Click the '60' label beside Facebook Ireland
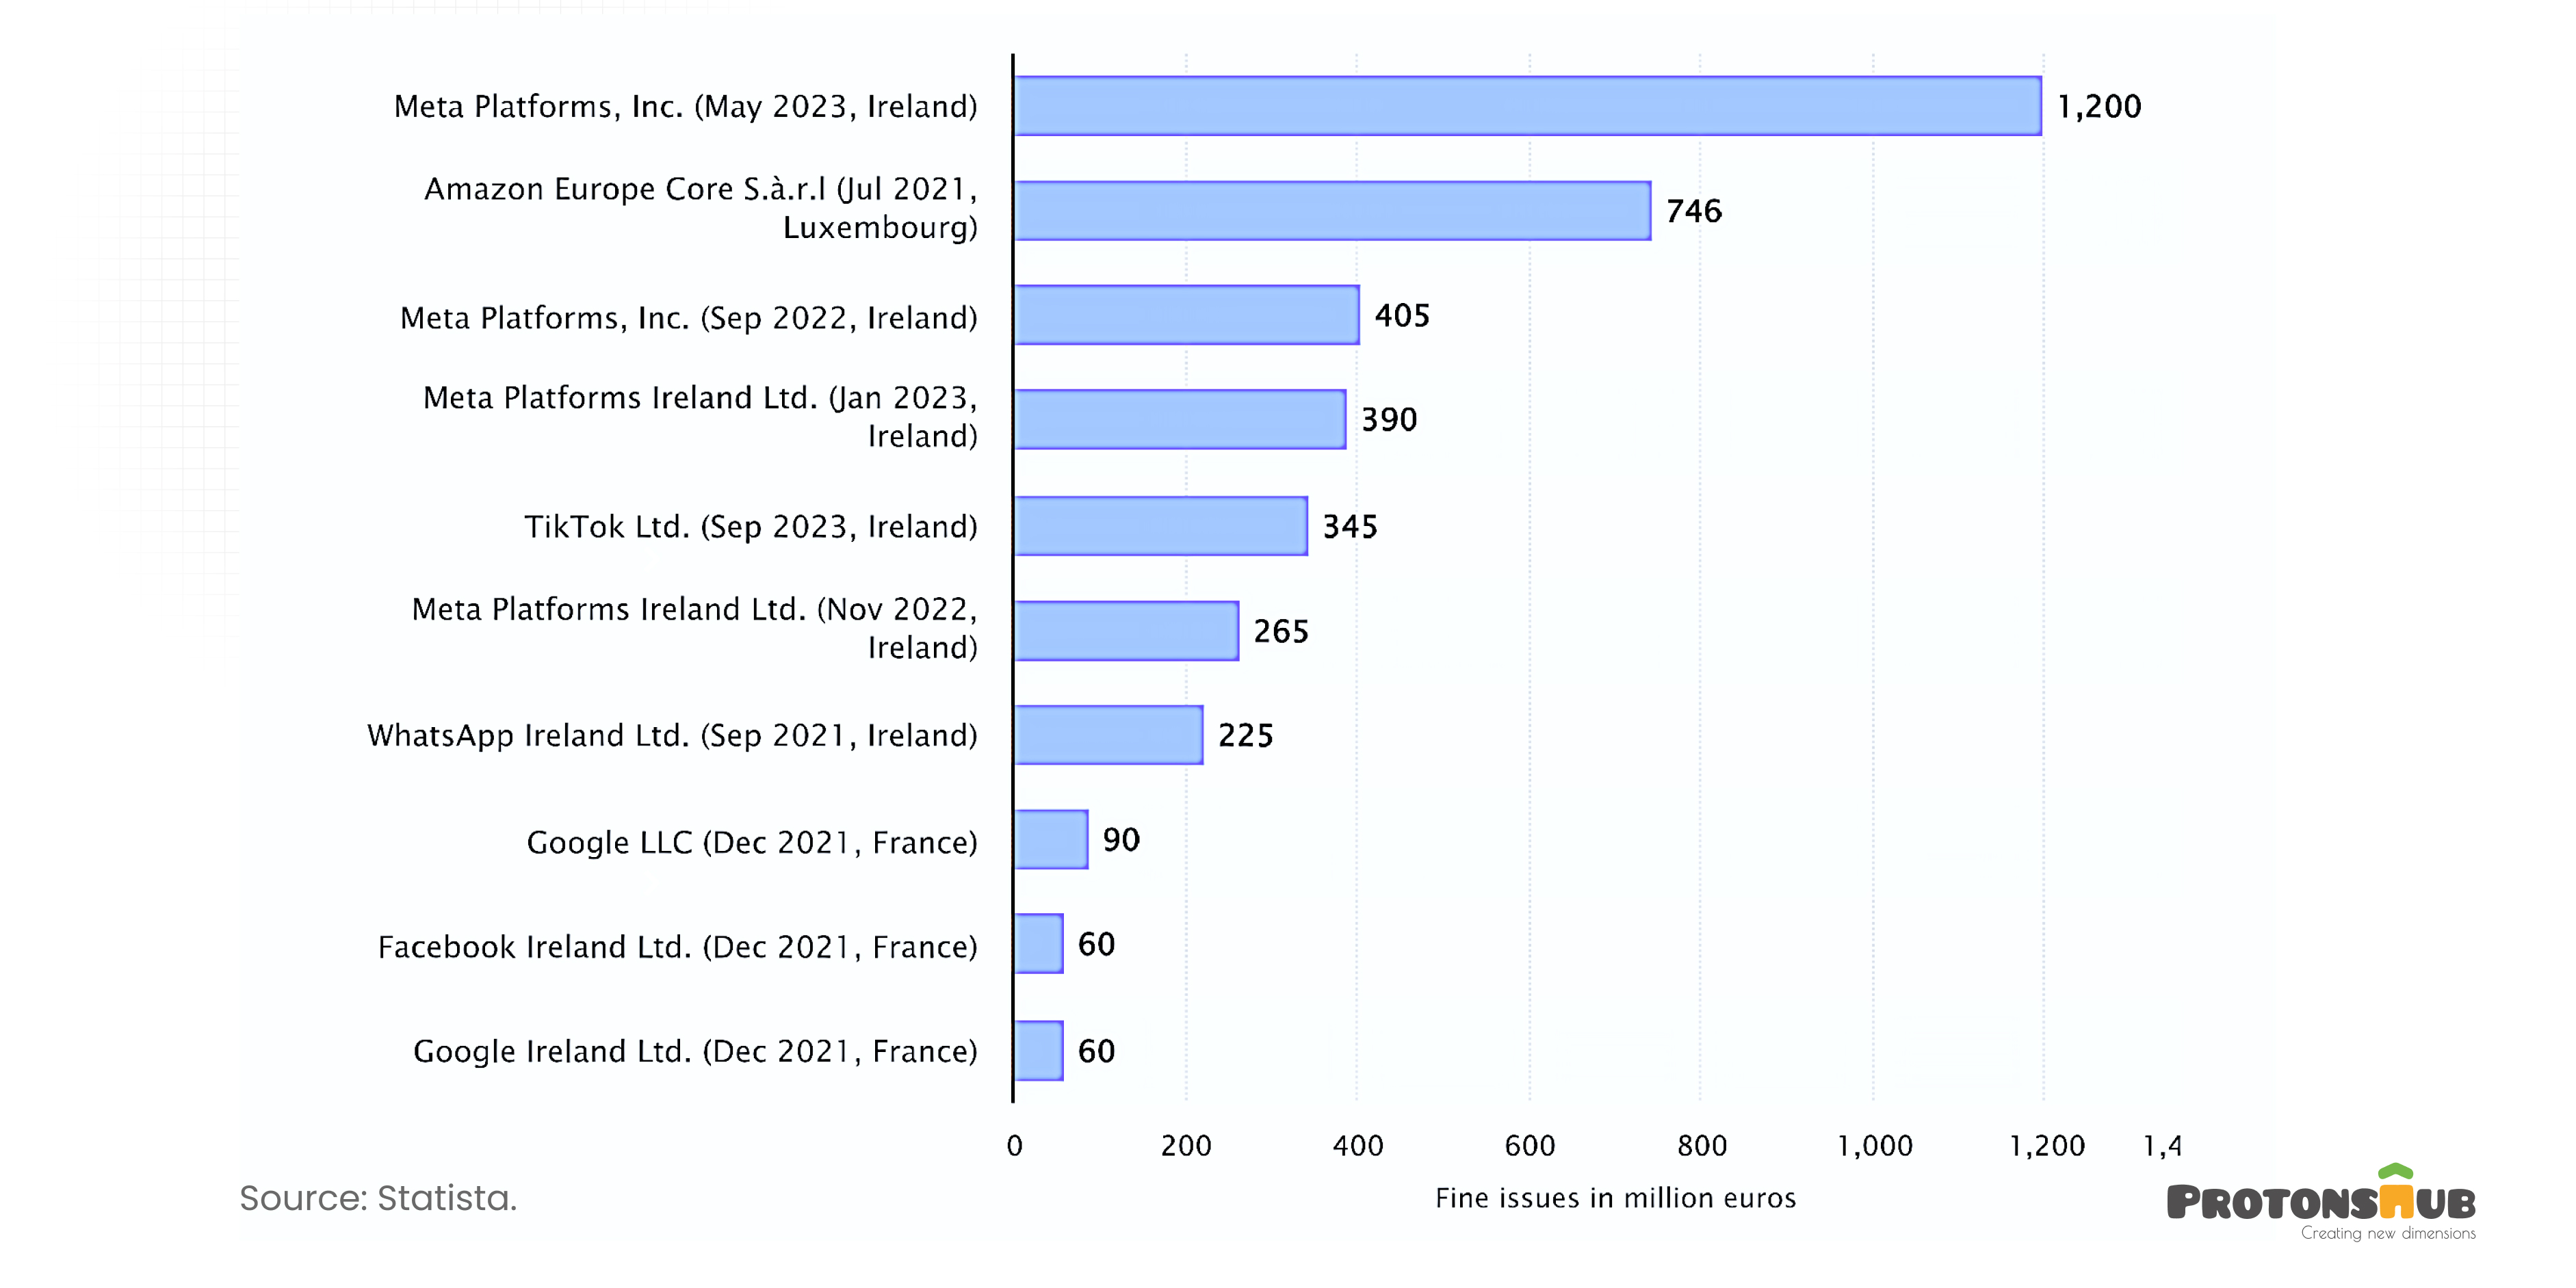 coord(1096,944)
